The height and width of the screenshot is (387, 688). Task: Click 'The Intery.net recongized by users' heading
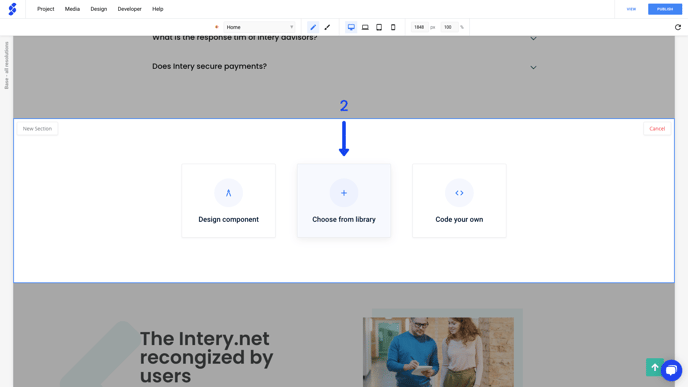pyautogui.click(x=207, y=357)
